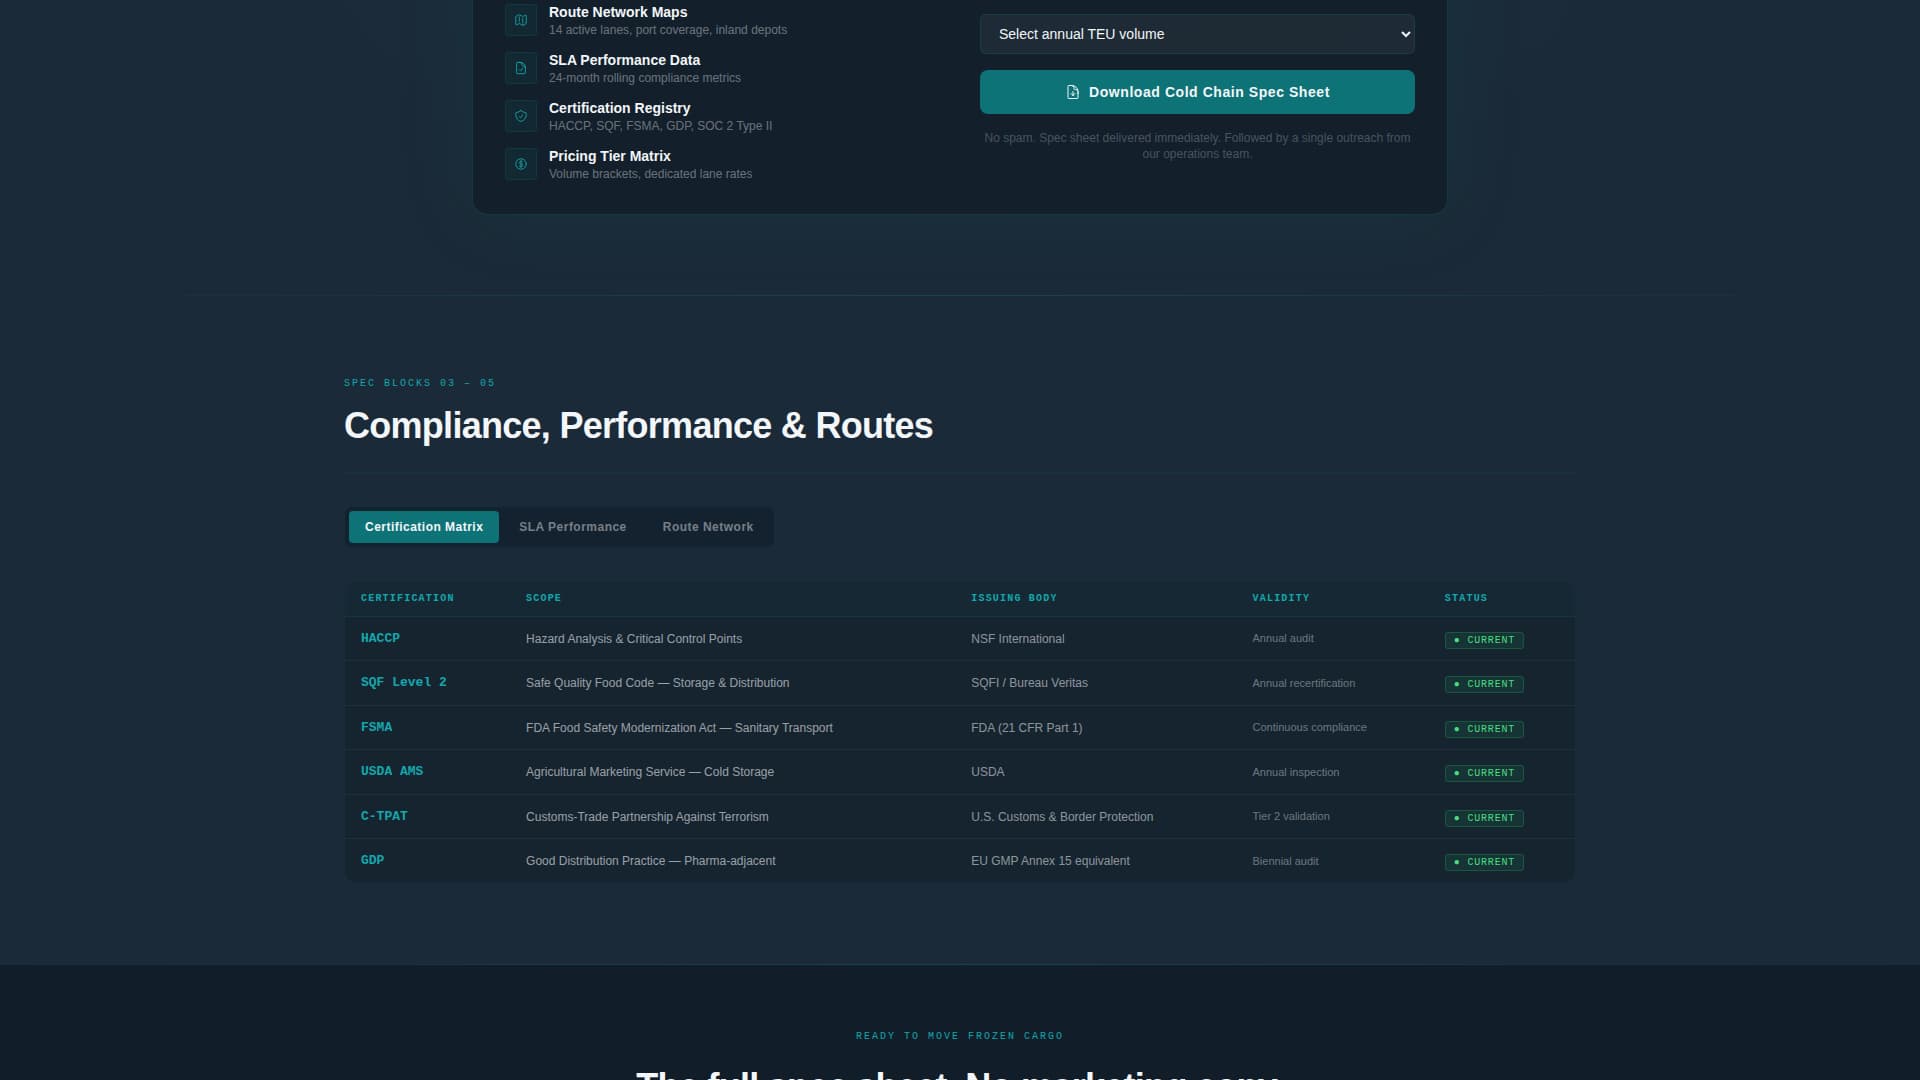This screenshot has width=1920, height=1080.
Task: Switch to the Route Network tab
Action: 707,527
